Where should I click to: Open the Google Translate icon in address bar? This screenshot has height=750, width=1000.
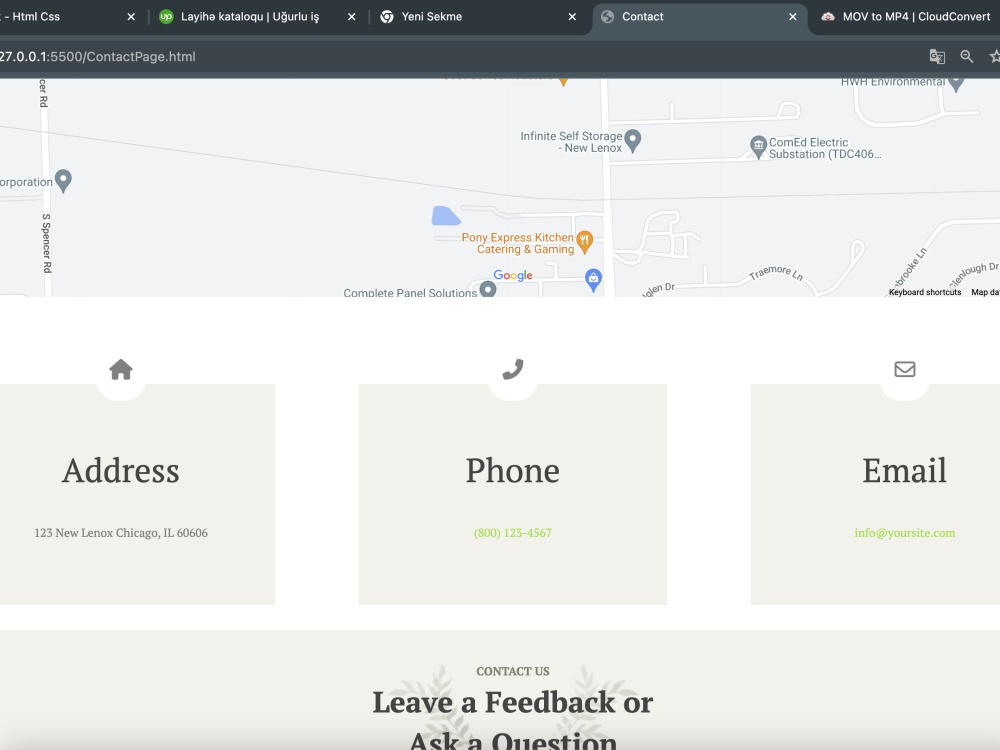click(x=937, y=56)
